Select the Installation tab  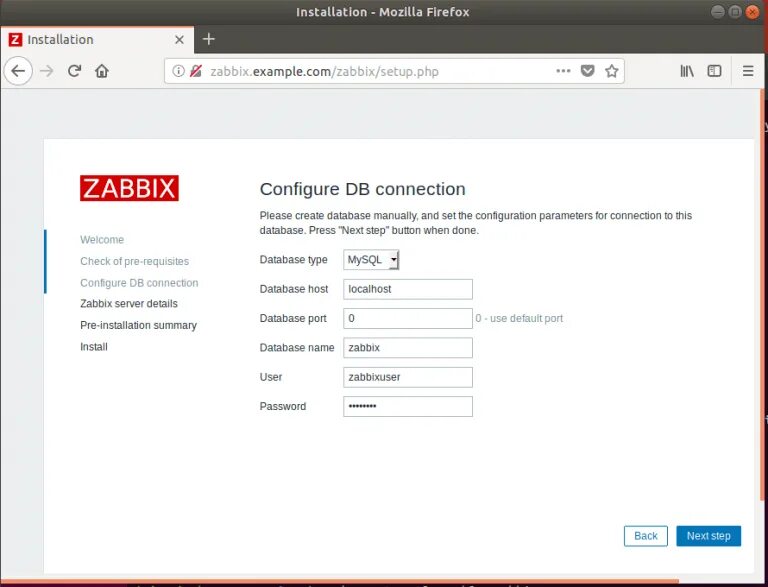tap(97, 40)
